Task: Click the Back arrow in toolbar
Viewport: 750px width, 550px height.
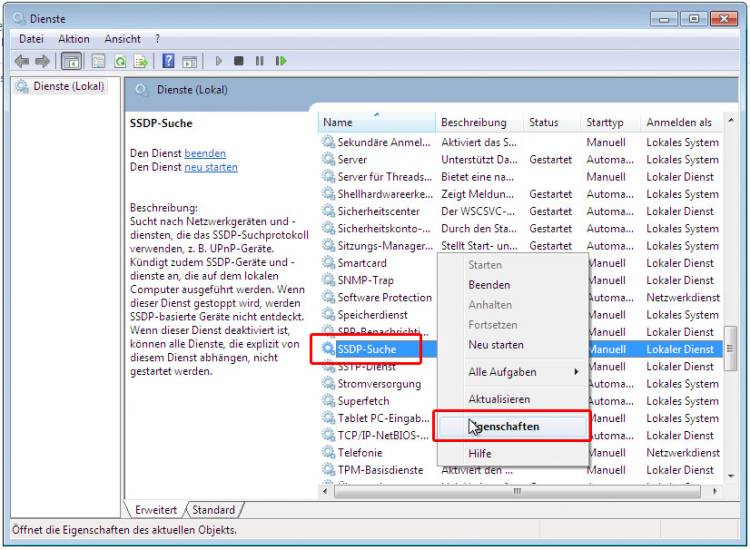Action: (20, 61)
